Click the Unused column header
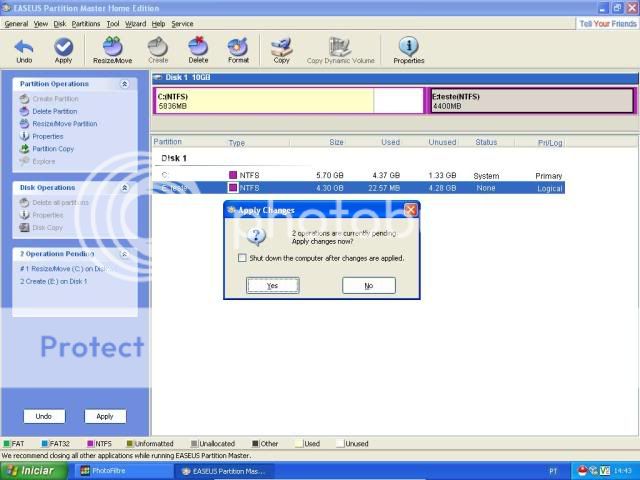This screenshot has height=480, width=640. pyautogui.click(x=442, y=142)
